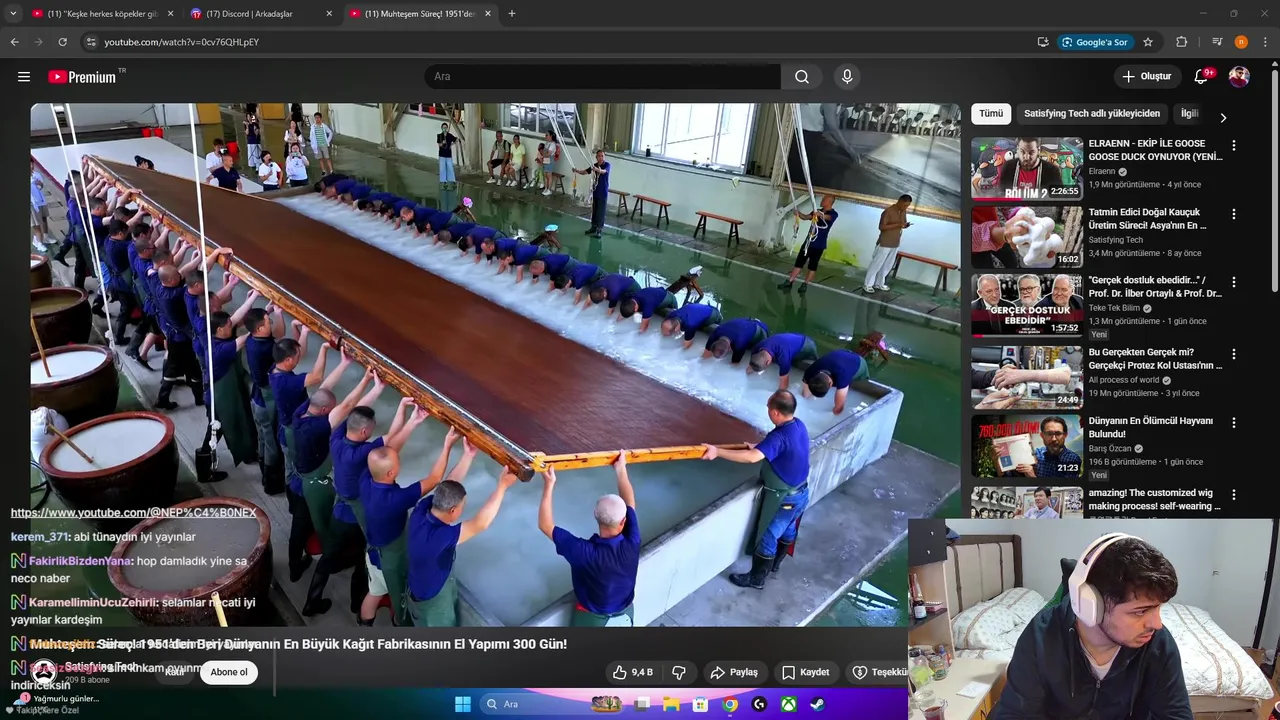Select the İlgili filter chip
The height and width of the screenshot is (720, 1280).
click(x=1189, y=114)
